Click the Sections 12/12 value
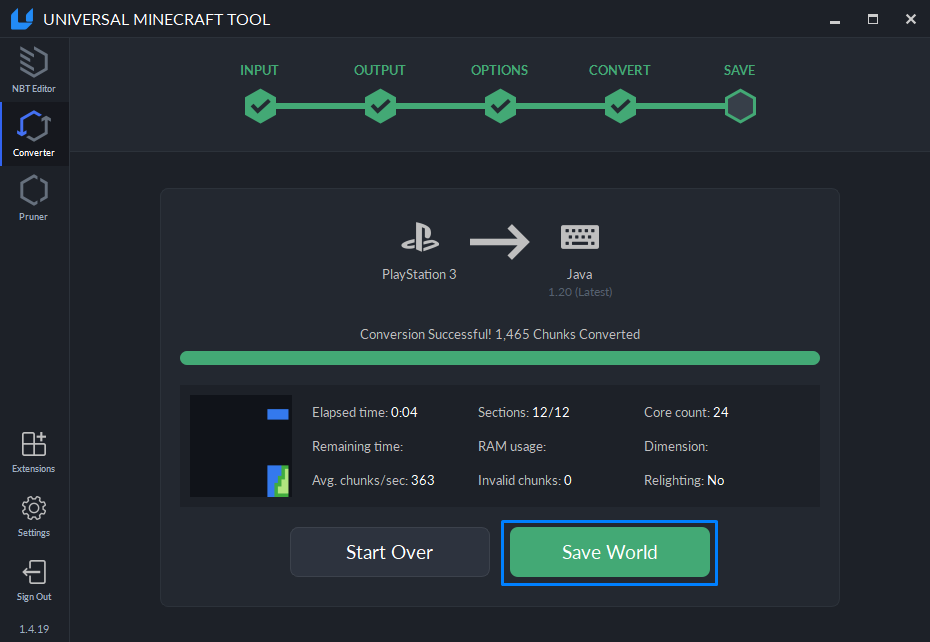The image size is (930, 642). point(550,412)
